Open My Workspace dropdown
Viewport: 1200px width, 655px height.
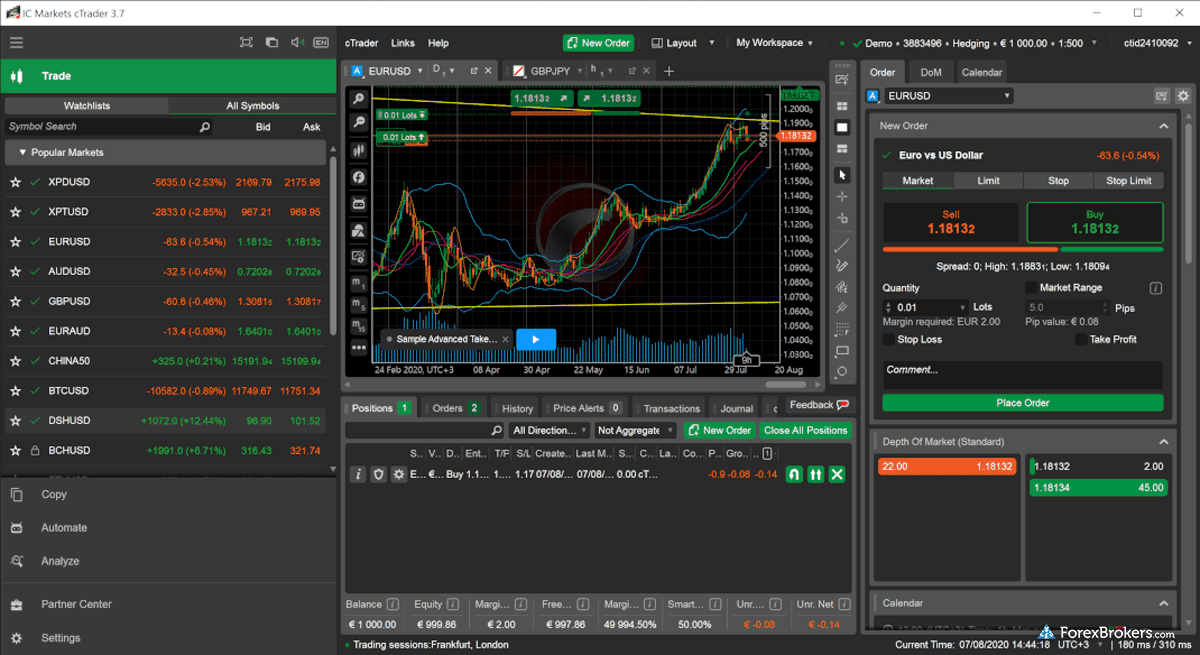point(775,43)
